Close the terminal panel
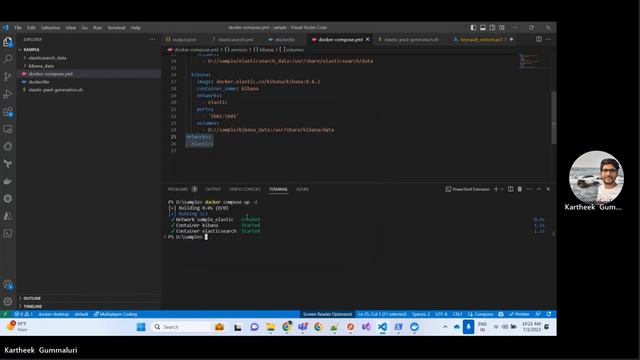 tap(548, 189)
